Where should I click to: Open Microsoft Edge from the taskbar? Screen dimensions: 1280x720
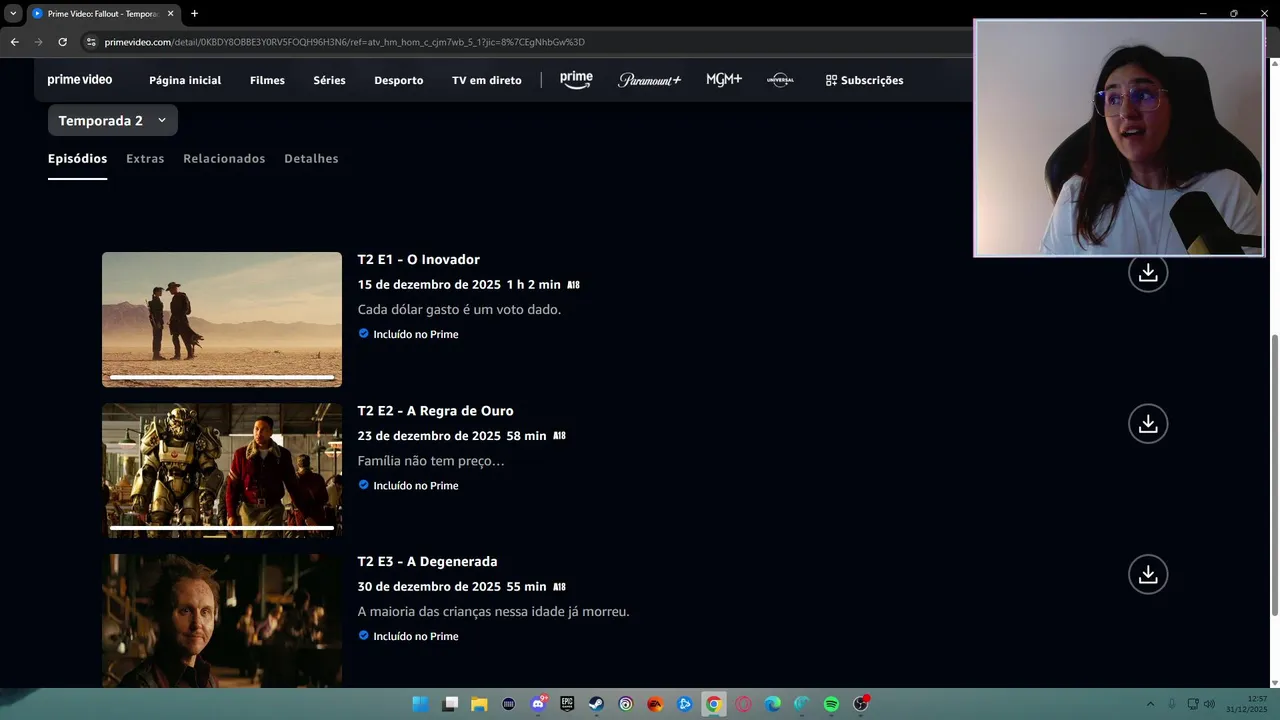(773, 704)
